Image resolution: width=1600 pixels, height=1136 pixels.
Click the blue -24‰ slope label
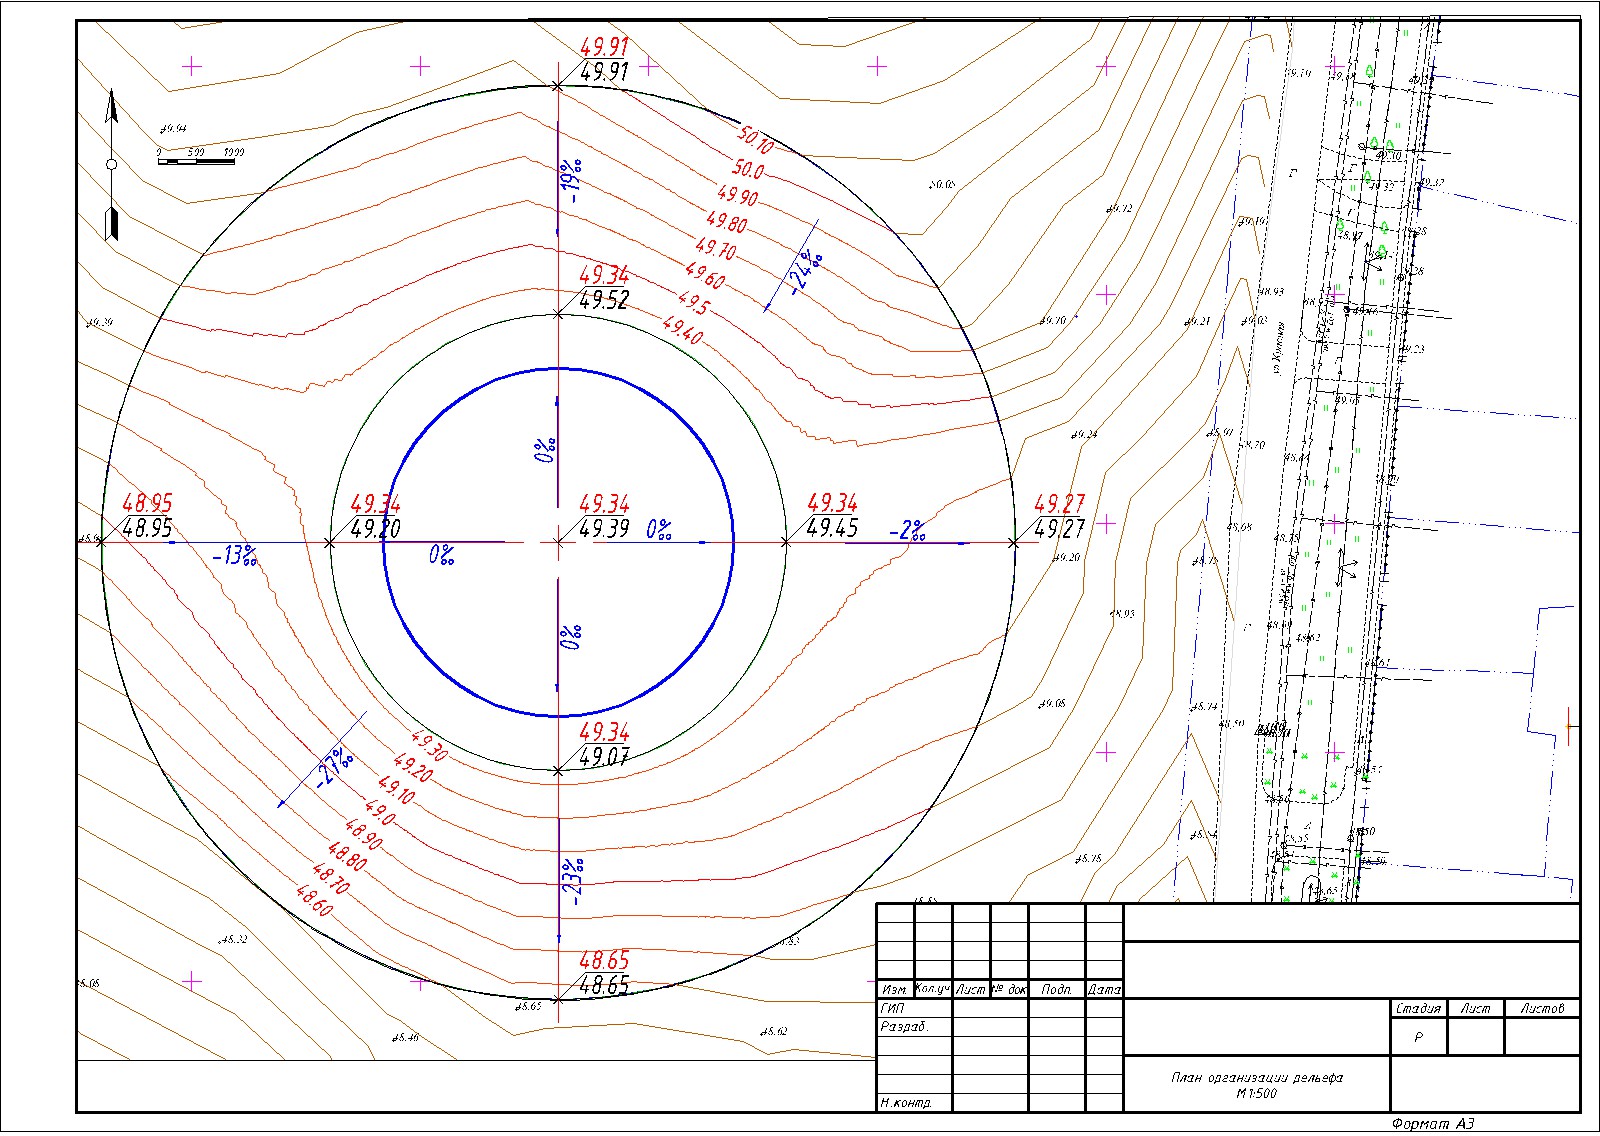(805, 273)
